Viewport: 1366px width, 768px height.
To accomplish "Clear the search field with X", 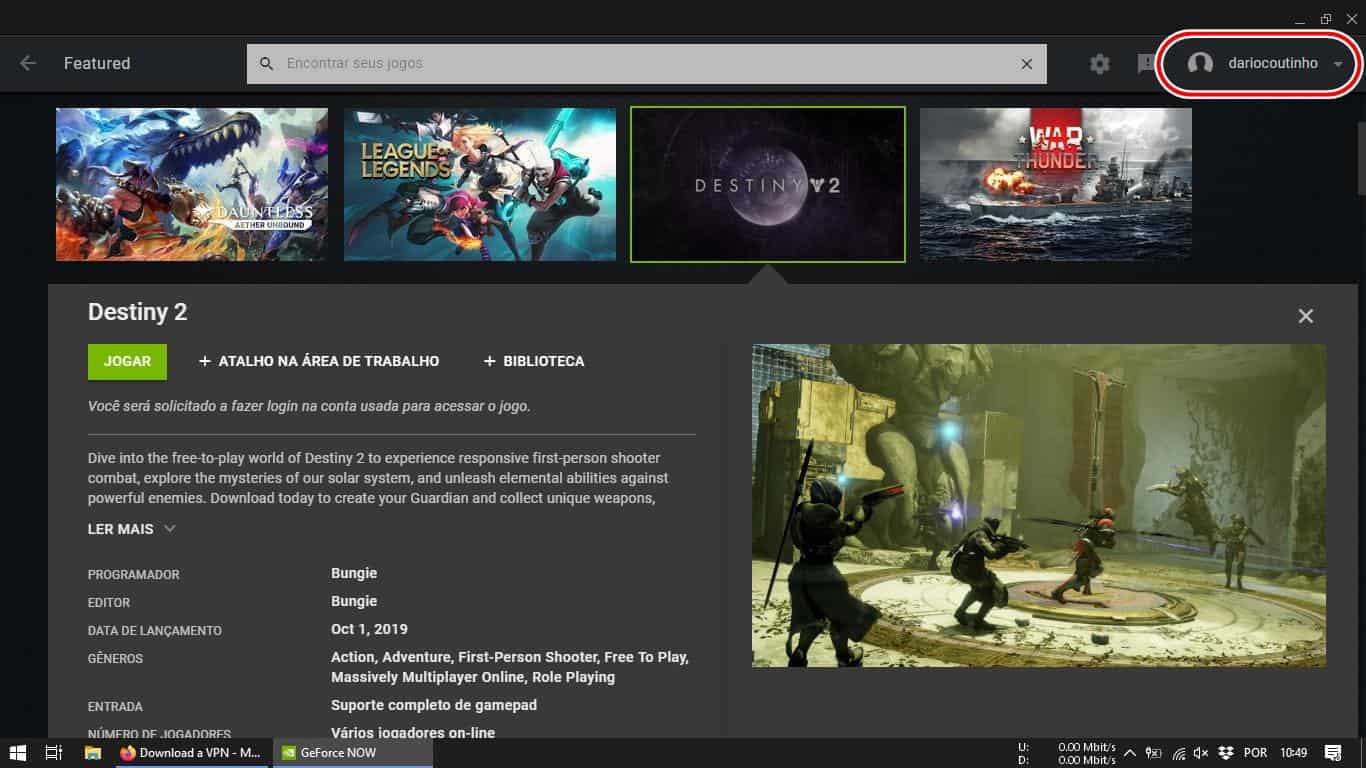I will click(x=1027, y=64).
